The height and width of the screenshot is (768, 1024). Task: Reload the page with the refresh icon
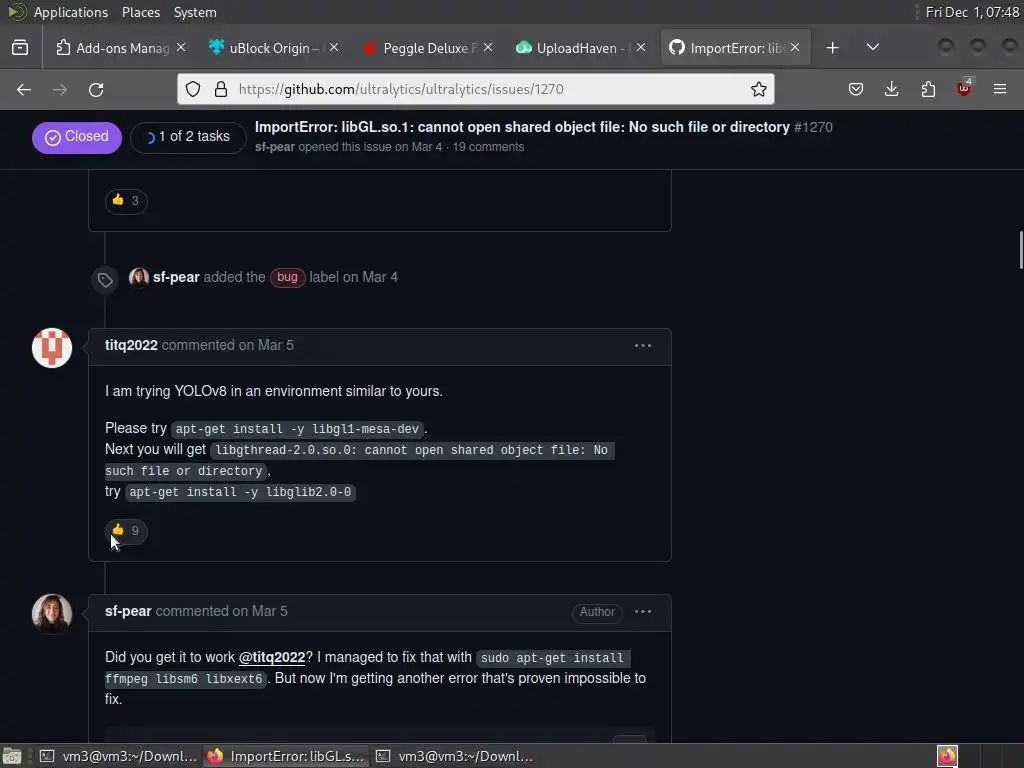(96, 89)
